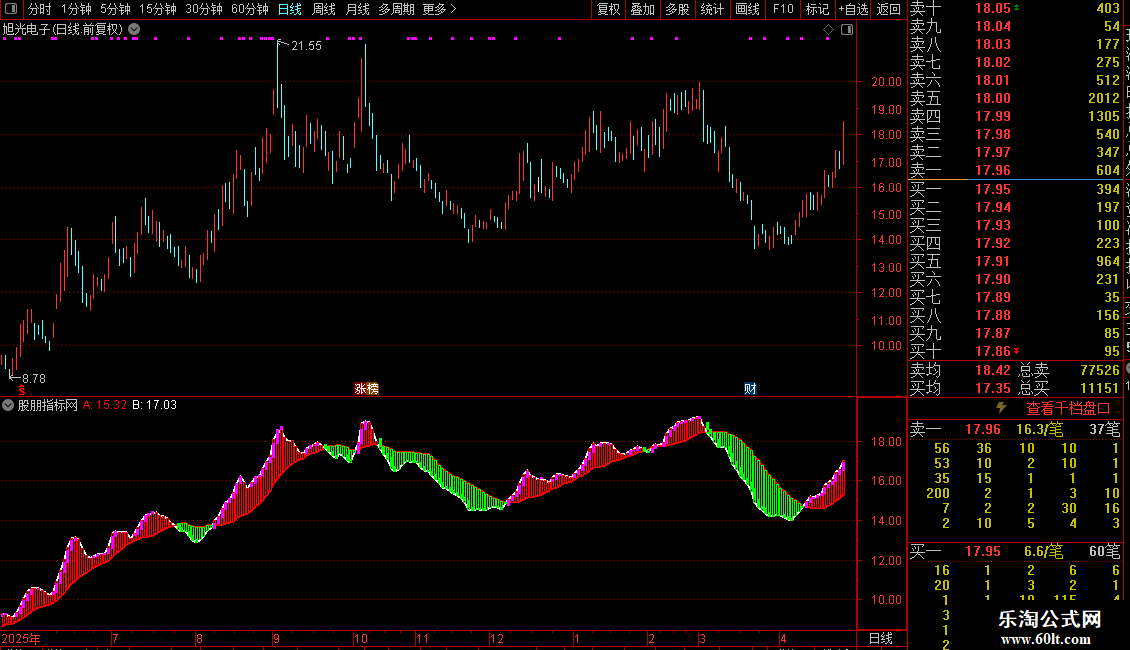Select the 买五 17.91 order row

point(1015,261)
